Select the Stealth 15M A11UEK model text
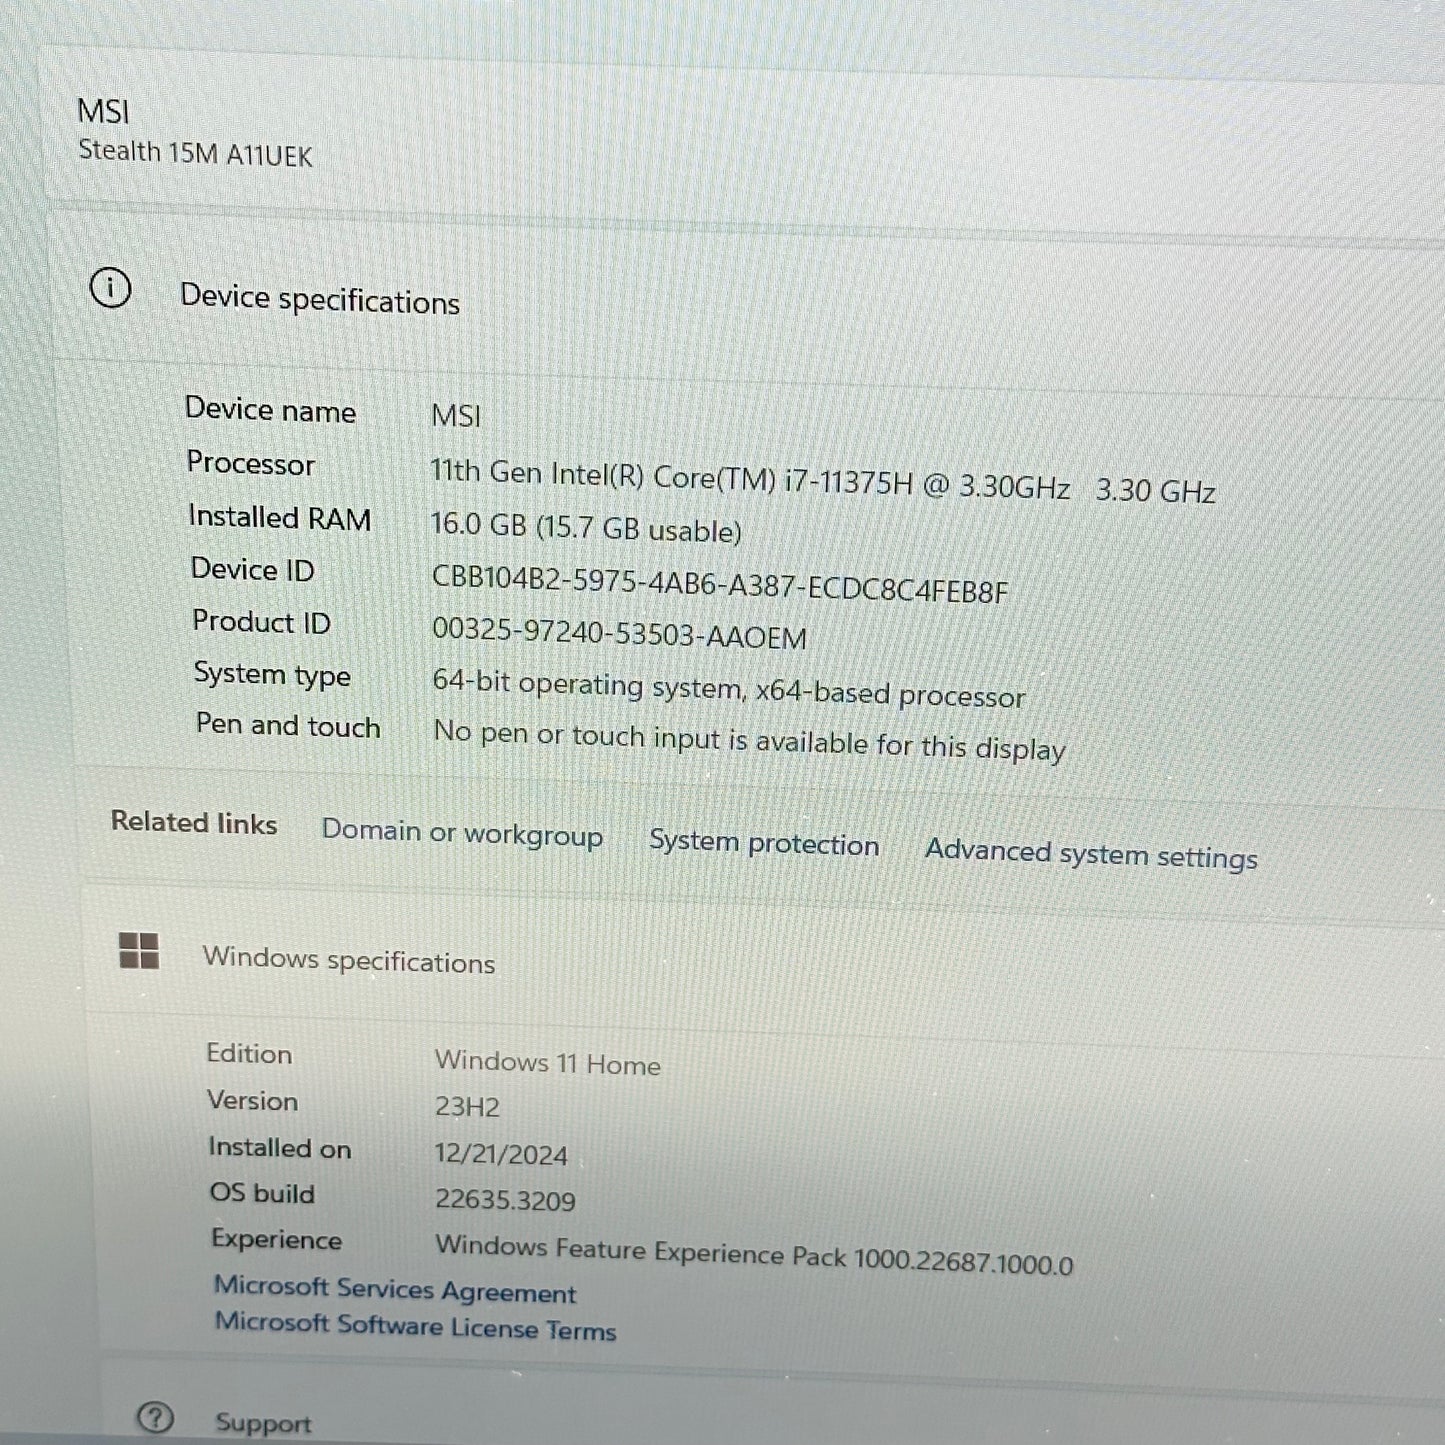Image resolution: width=1445 pixels, height=1445 pixels. tap(196, 153)
